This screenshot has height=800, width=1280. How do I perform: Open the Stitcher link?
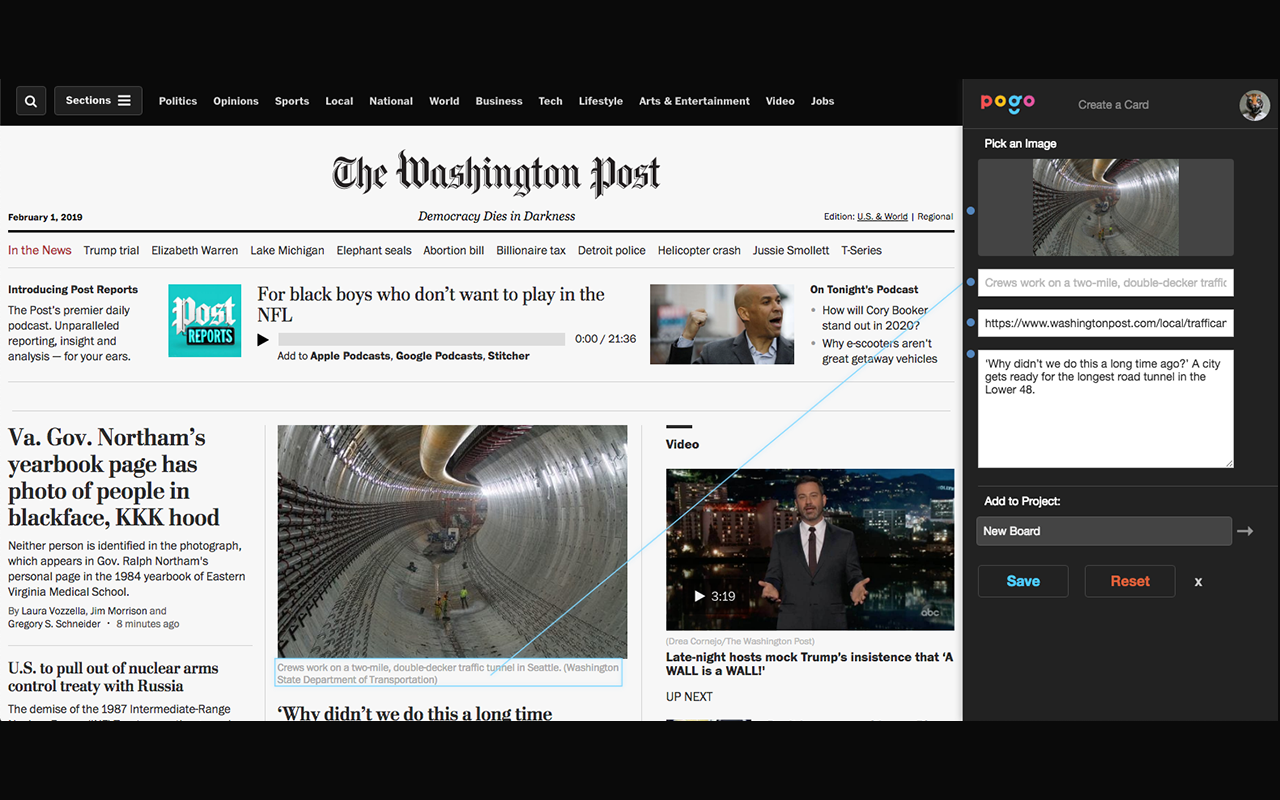[509, 356]
